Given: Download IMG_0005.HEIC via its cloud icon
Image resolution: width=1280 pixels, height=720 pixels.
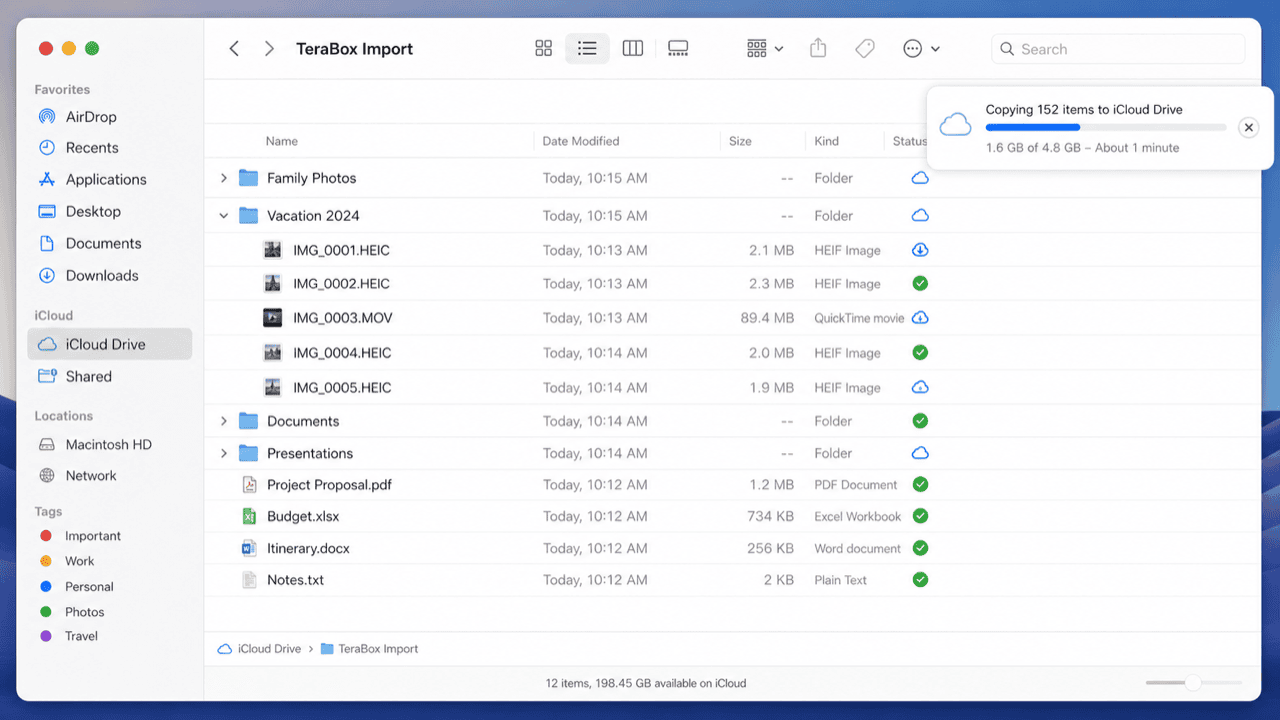Looking at the screenshot, I should (x=920, y=387).
